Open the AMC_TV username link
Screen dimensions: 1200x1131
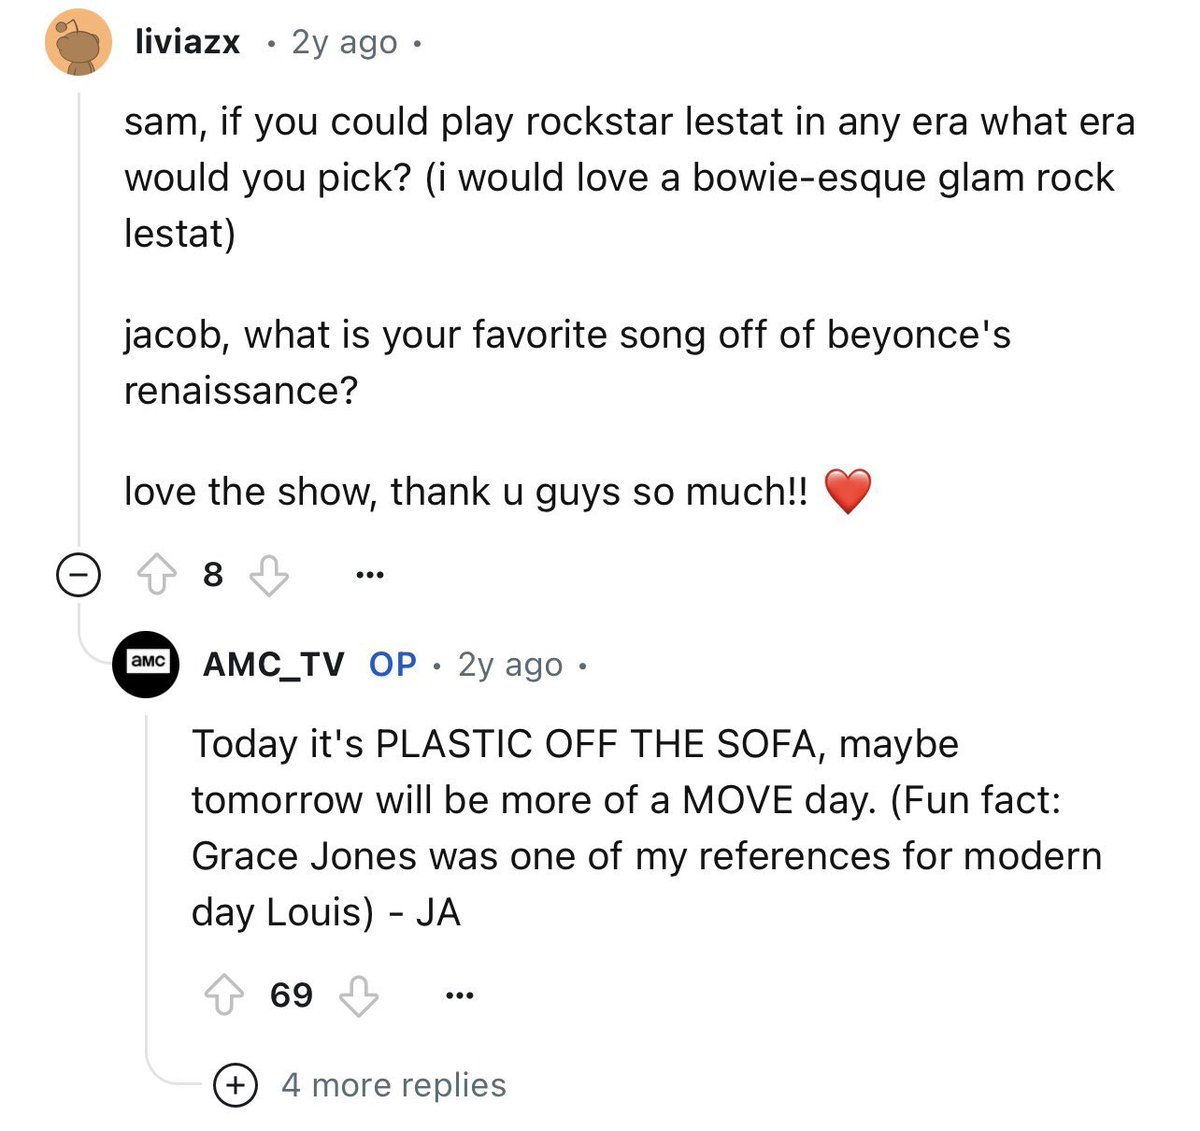click(273, 664)
